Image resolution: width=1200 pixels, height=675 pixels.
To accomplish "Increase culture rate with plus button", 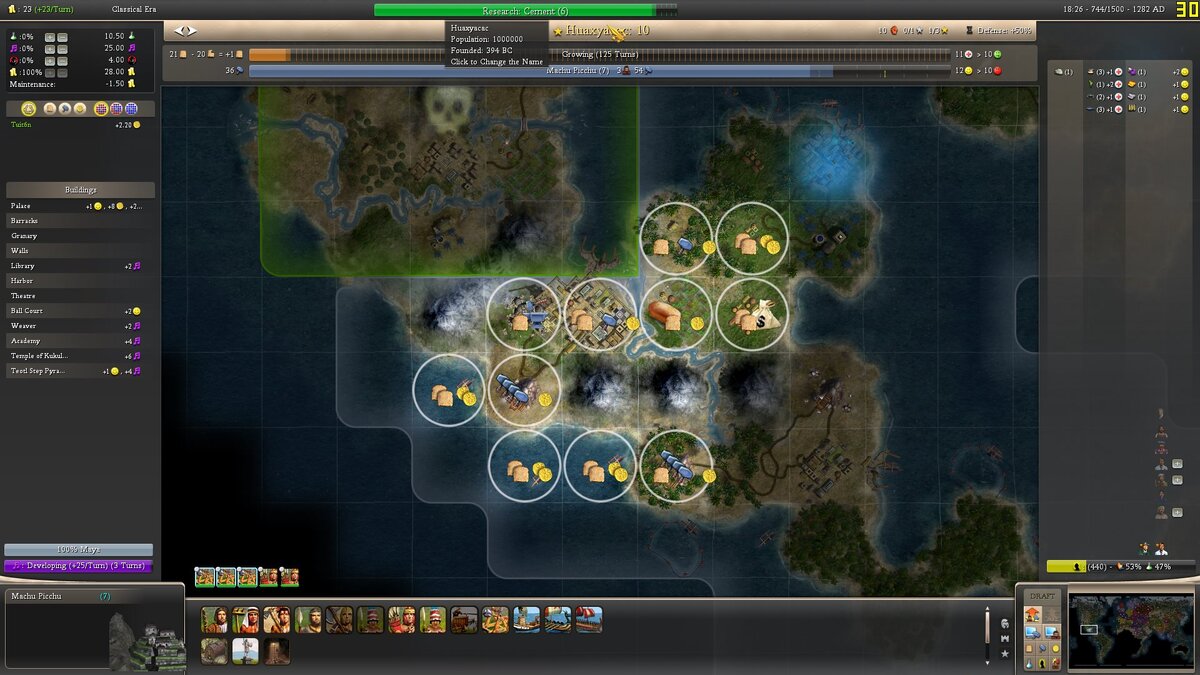I will click(x=50, y=49).
